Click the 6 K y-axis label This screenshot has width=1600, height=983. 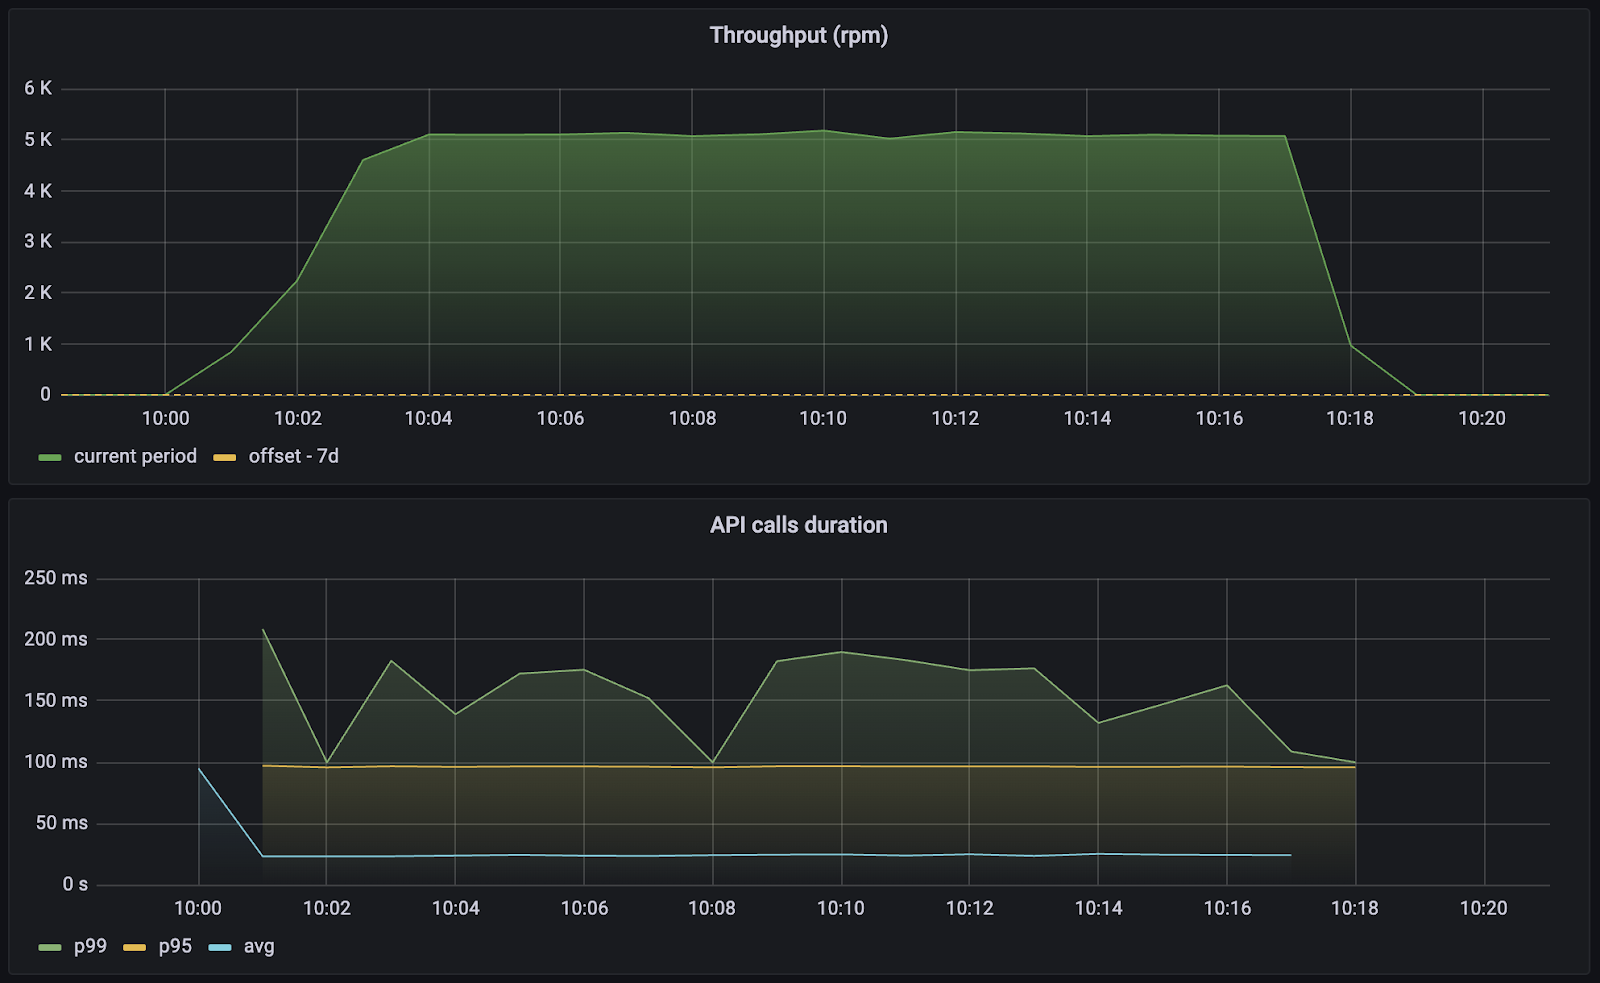tap(38, 88)
